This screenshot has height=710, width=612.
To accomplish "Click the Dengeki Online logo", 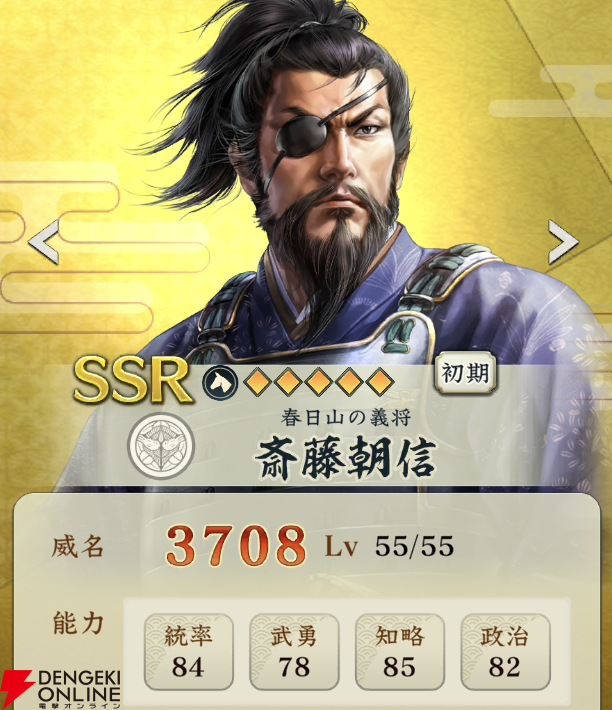I will point(61,689).
